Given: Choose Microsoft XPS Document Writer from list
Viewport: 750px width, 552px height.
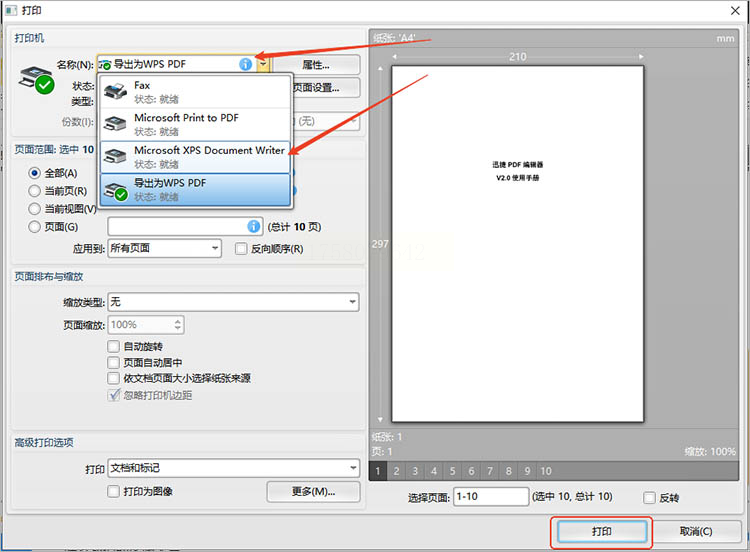Looking at the screenshot, I should (195, 156).
